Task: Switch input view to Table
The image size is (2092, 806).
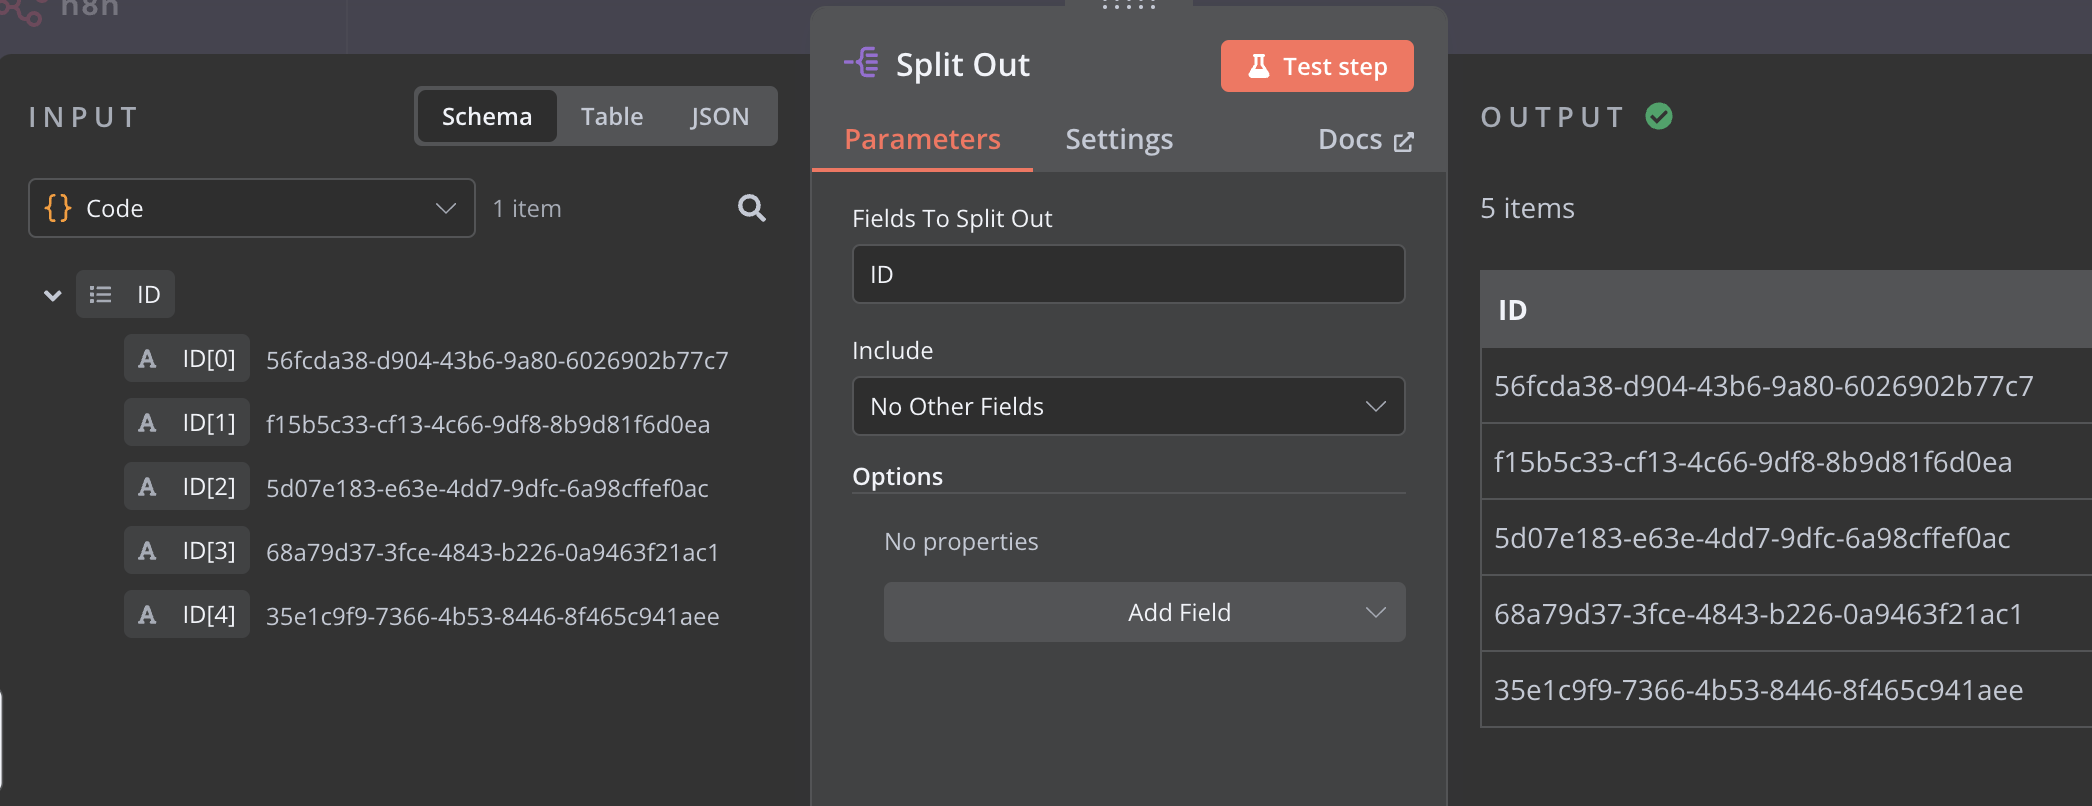Action: pos(612,117)
